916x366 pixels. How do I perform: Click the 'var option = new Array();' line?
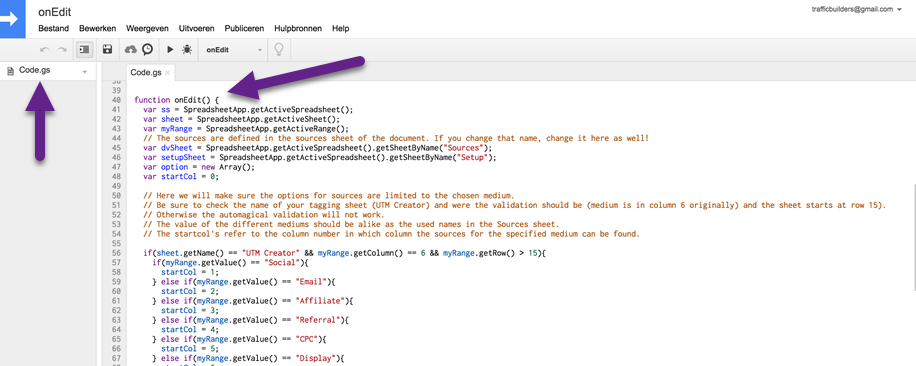pyautogui.click(x=200, y=167)
